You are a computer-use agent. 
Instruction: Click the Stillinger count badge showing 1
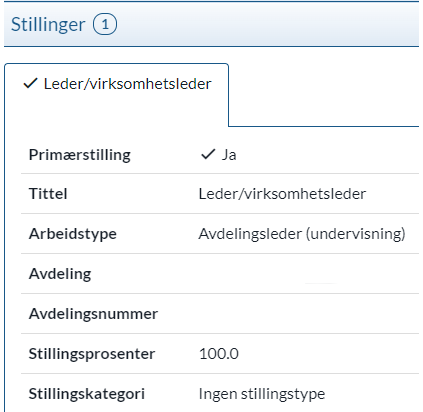pyautogui.click(x=105, y=24)
